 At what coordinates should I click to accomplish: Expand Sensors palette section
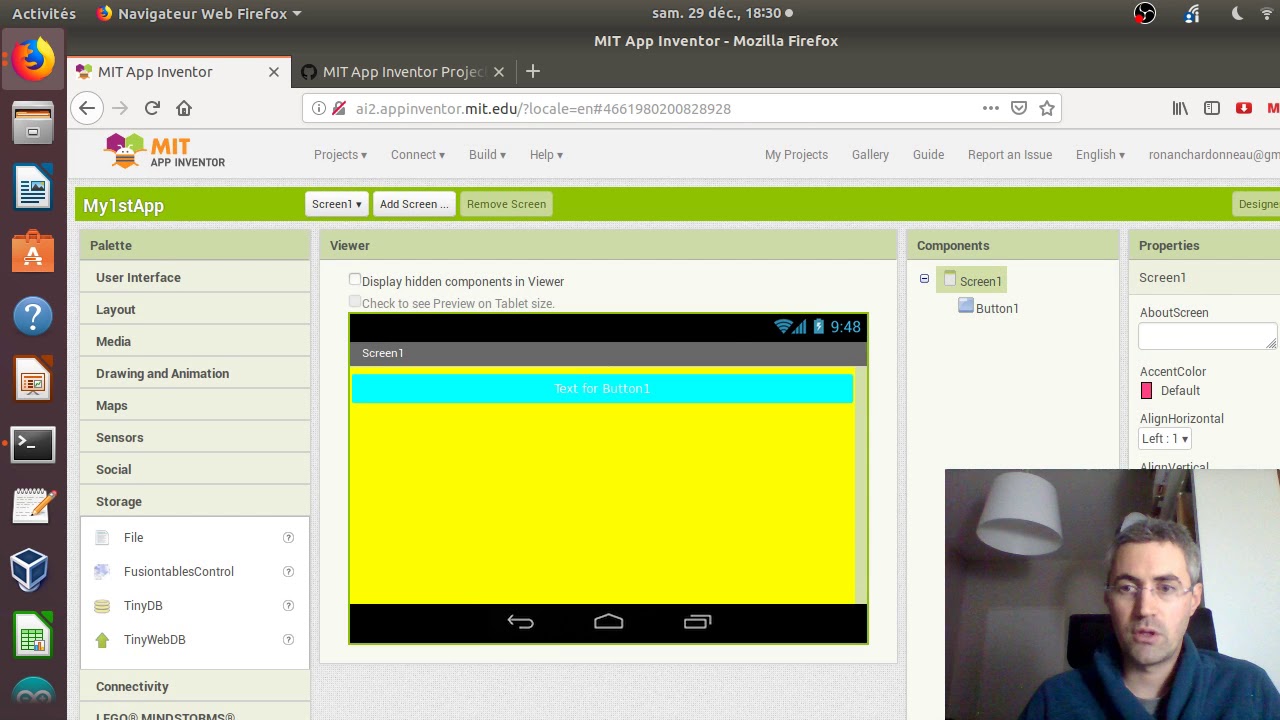(195, 438)
